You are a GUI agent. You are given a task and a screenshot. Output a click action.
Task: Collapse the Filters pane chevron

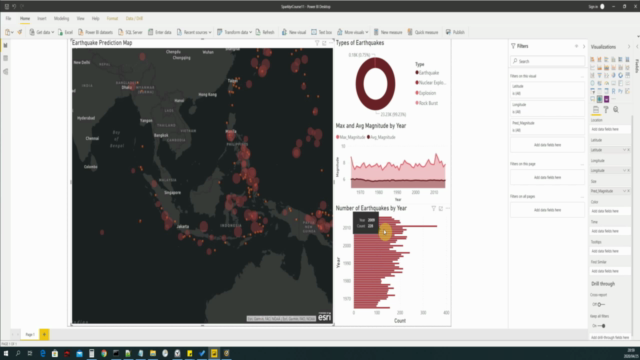click(x=584, y=47)
